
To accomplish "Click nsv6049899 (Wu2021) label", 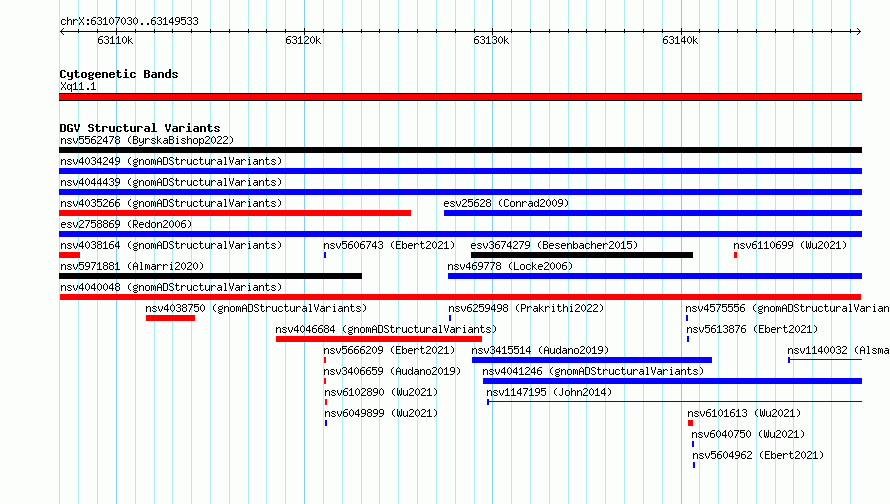I will click(x=381, y=413).
